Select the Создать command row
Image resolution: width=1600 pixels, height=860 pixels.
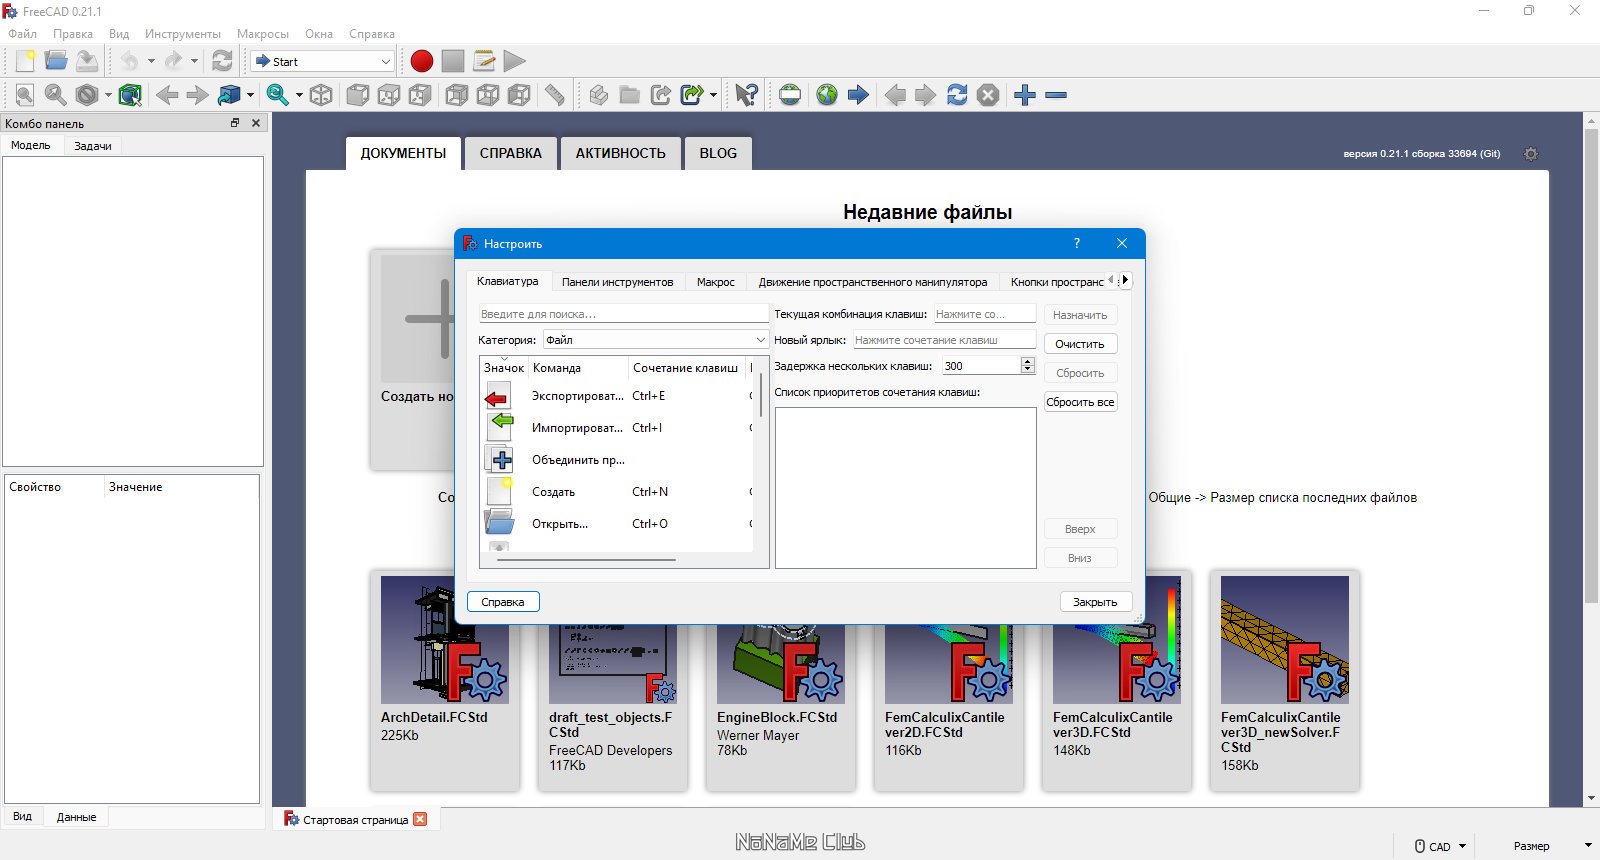(616, 492)
